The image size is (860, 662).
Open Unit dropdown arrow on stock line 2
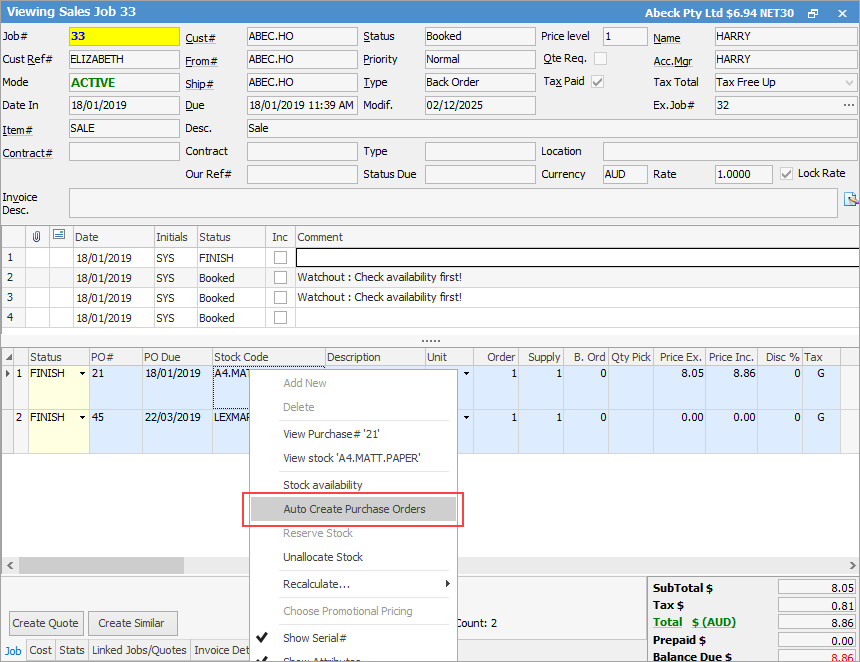click(466, 418)
